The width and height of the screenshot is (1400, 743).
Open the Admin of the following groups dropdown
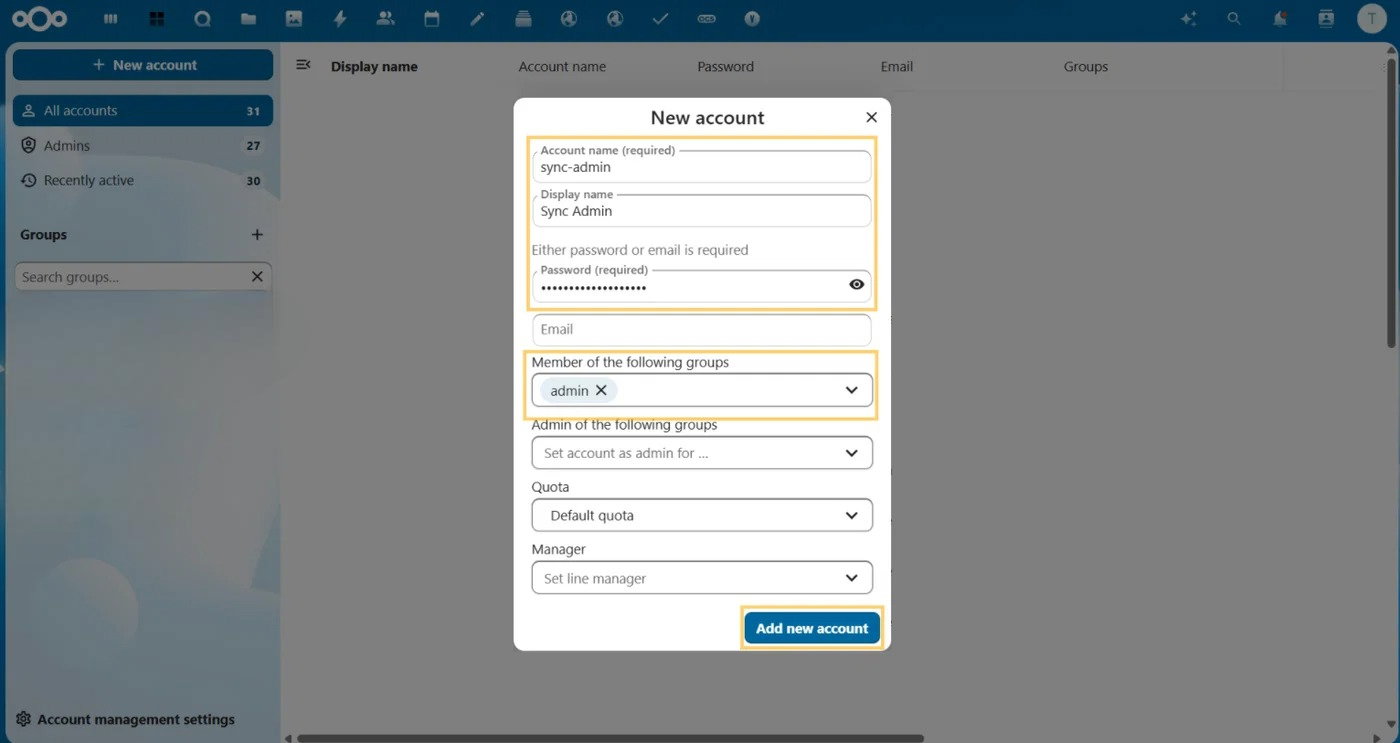point(702,453)
